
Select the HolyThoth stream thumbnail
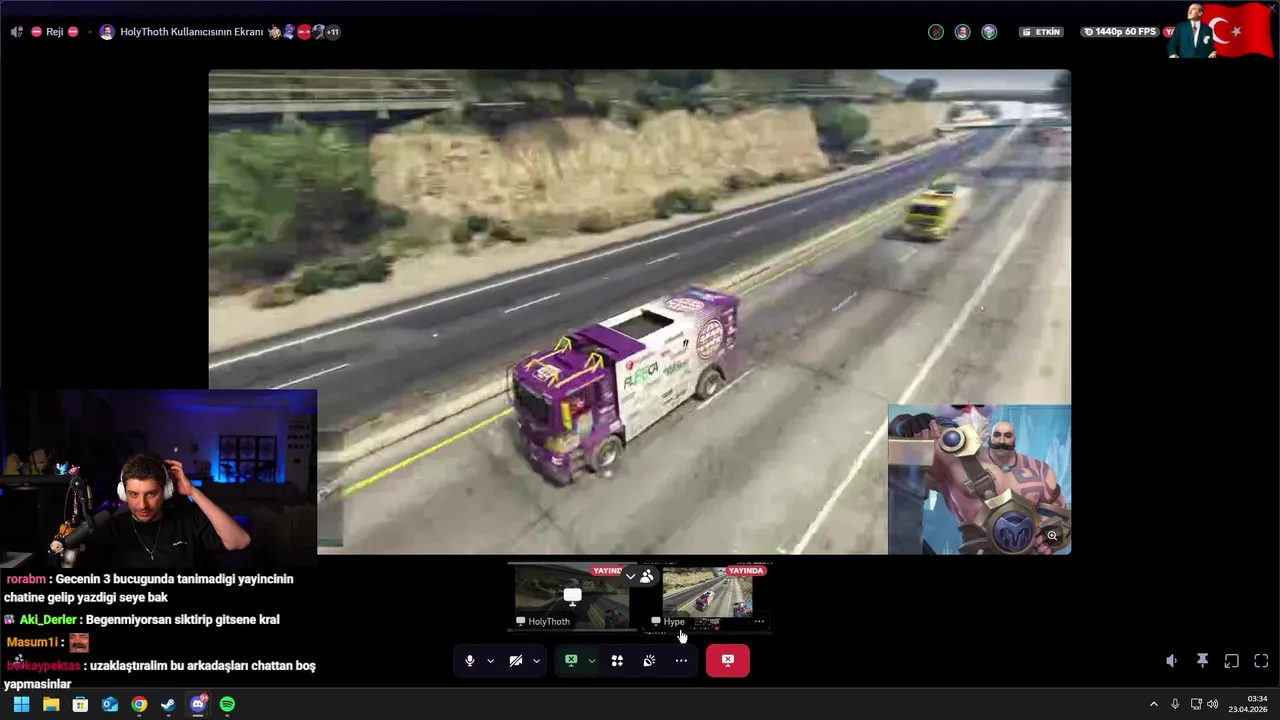click(572, 597)
